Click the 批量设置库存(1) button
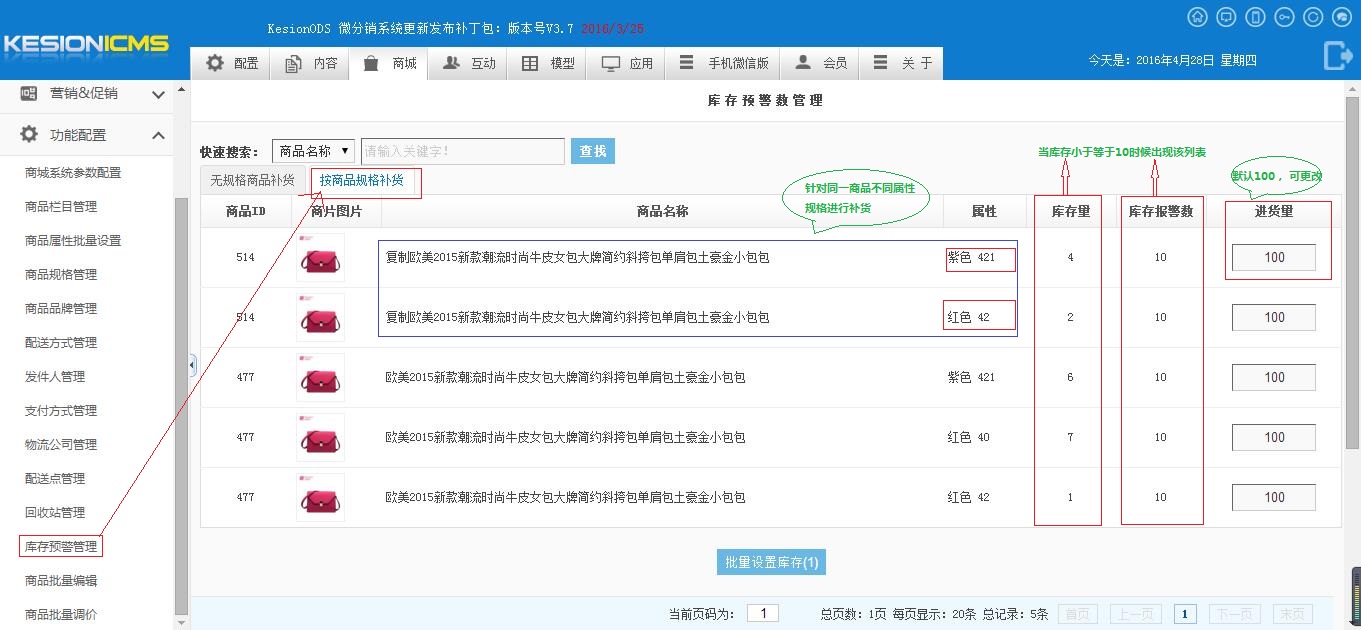Screen dimensions: 1361x630 click(771, 562)
